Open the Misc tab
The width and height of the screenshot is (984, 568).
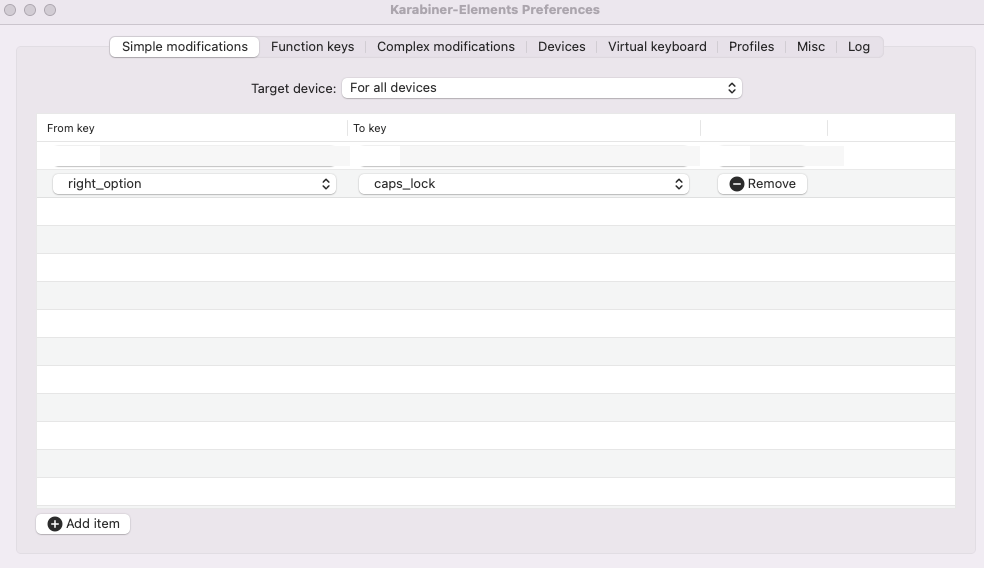pyautogui.click(x=811, y=47)
